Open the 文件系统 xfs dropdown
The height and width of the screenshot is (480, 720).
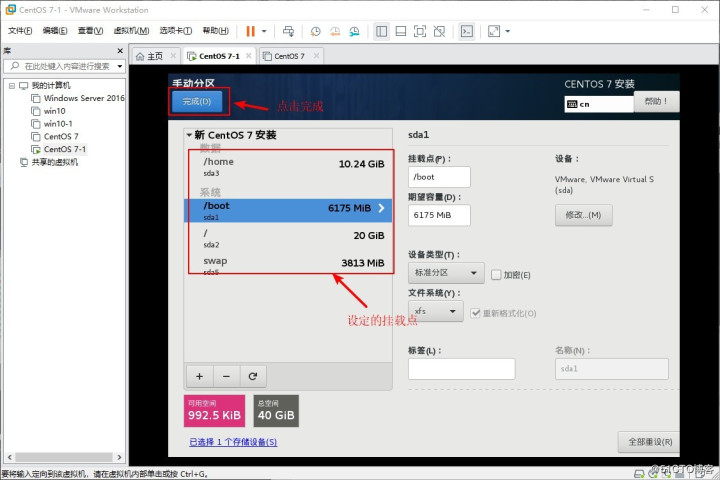coord(435,311)
